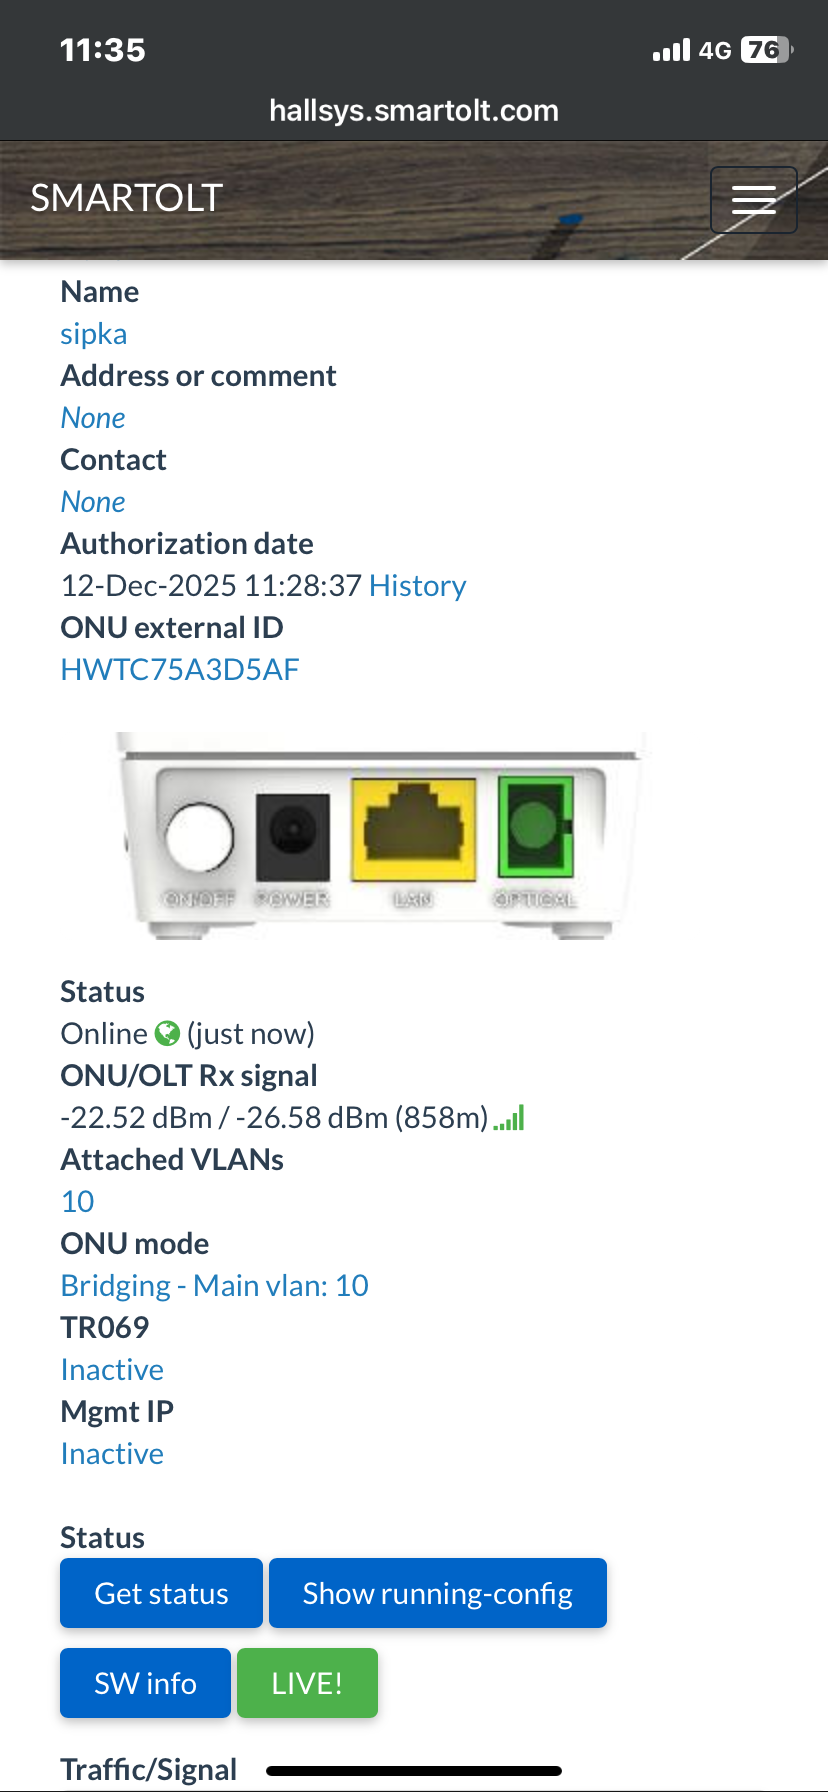Open attached VLAN 10 link
828x1792 pixels.
click(x=78, y=1202)
